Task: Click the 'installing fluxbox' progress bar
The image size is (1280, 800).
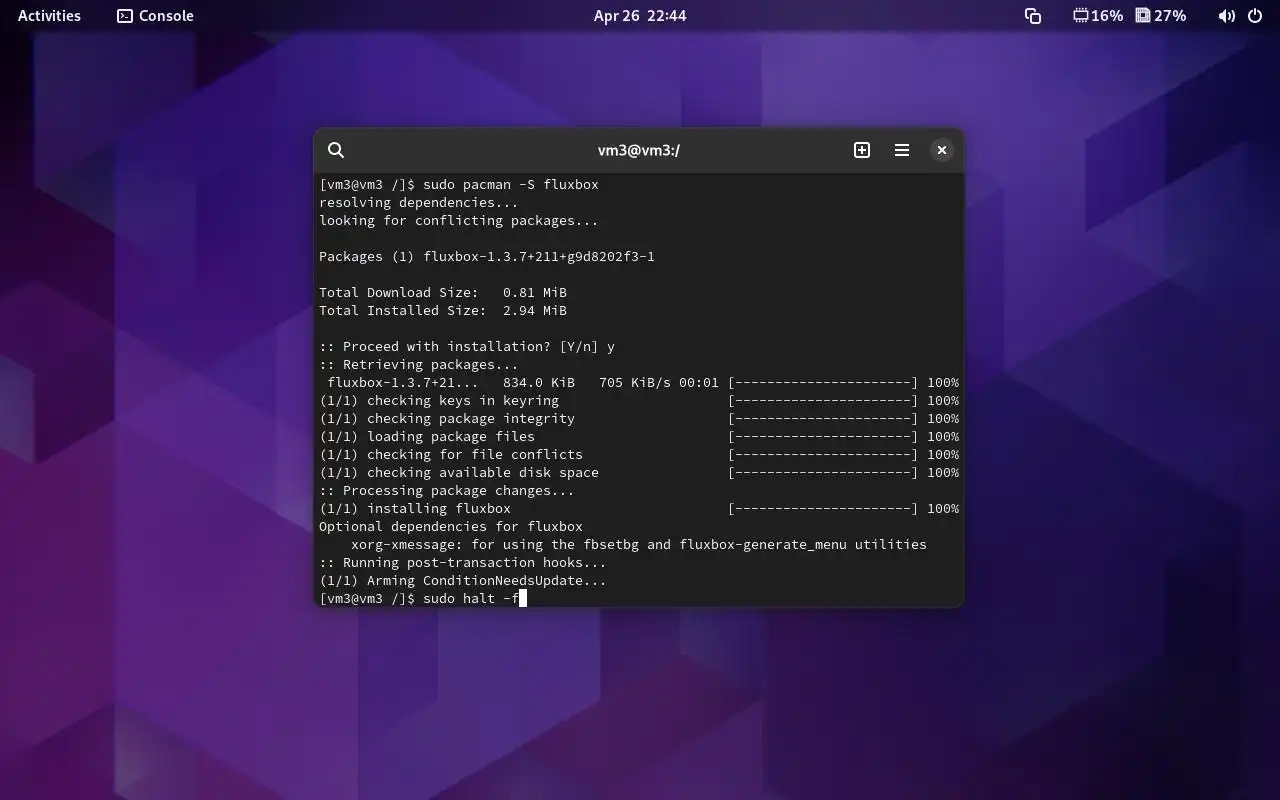Action: 823,509
